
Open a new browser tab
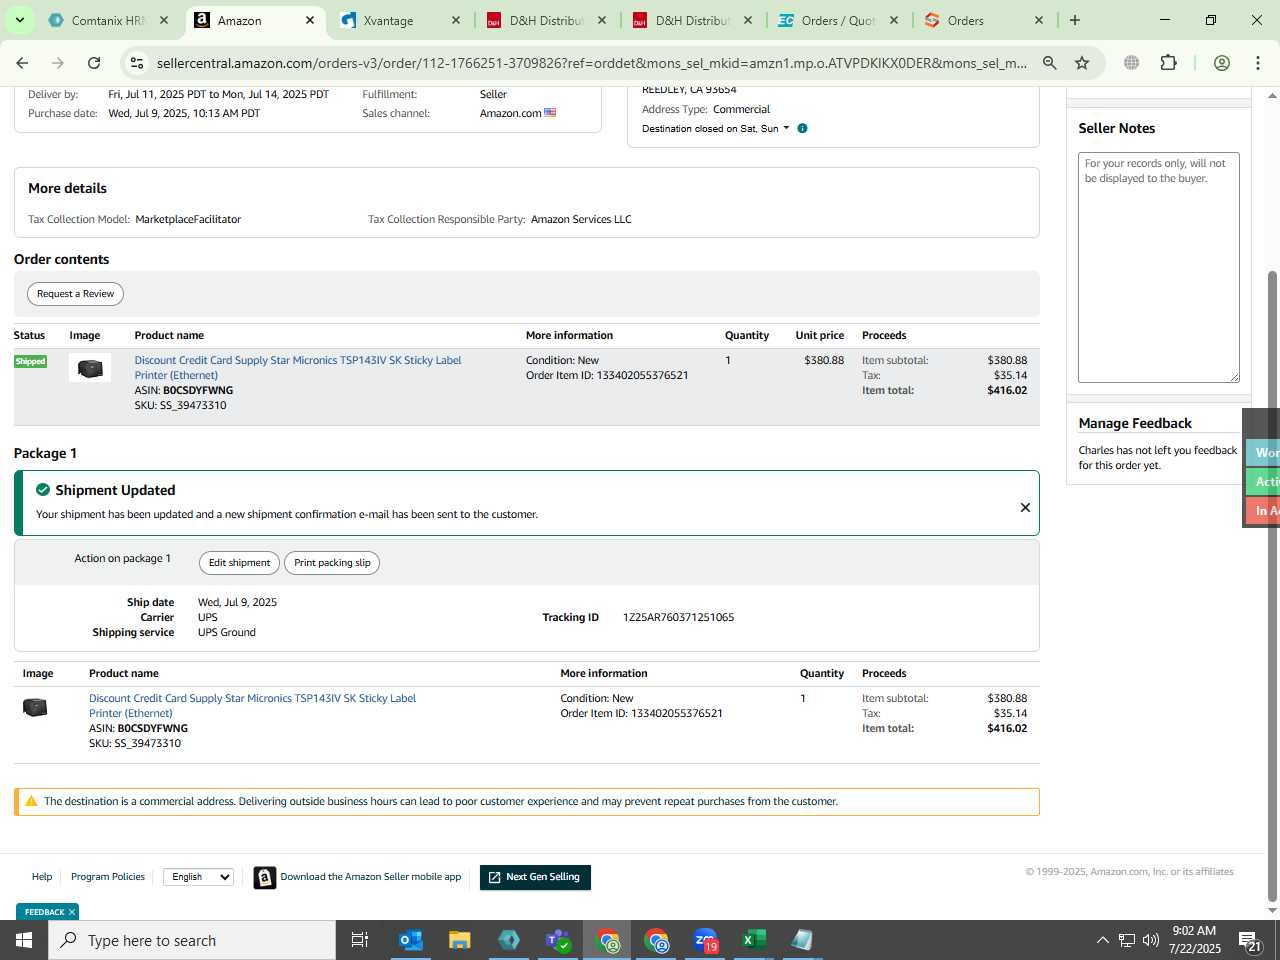click(1075, 20)
